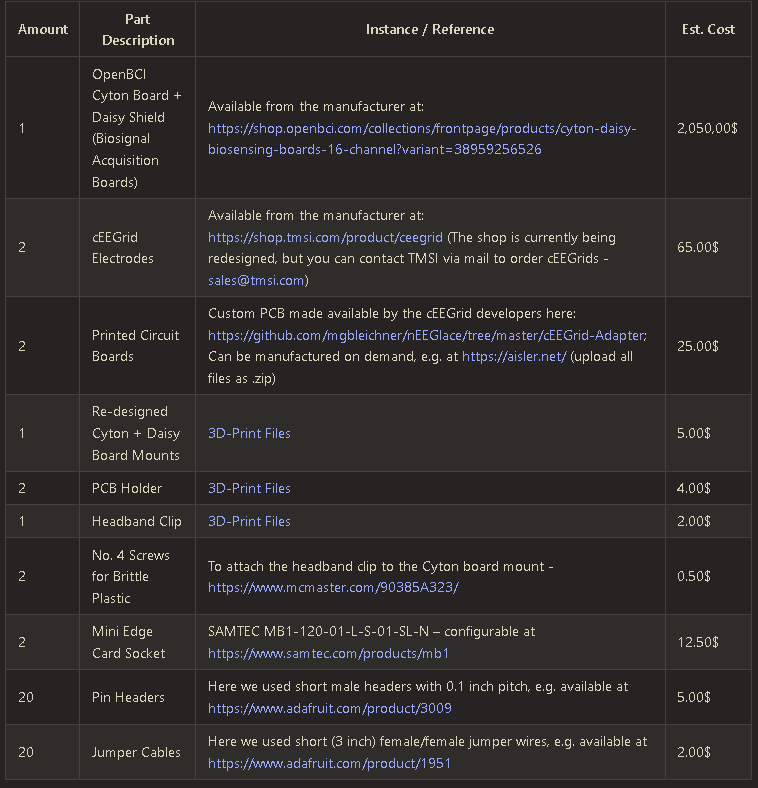
Task: Click the 2,050,00$ cost cell
Action: pyautogui.click(x=707, y=128)
